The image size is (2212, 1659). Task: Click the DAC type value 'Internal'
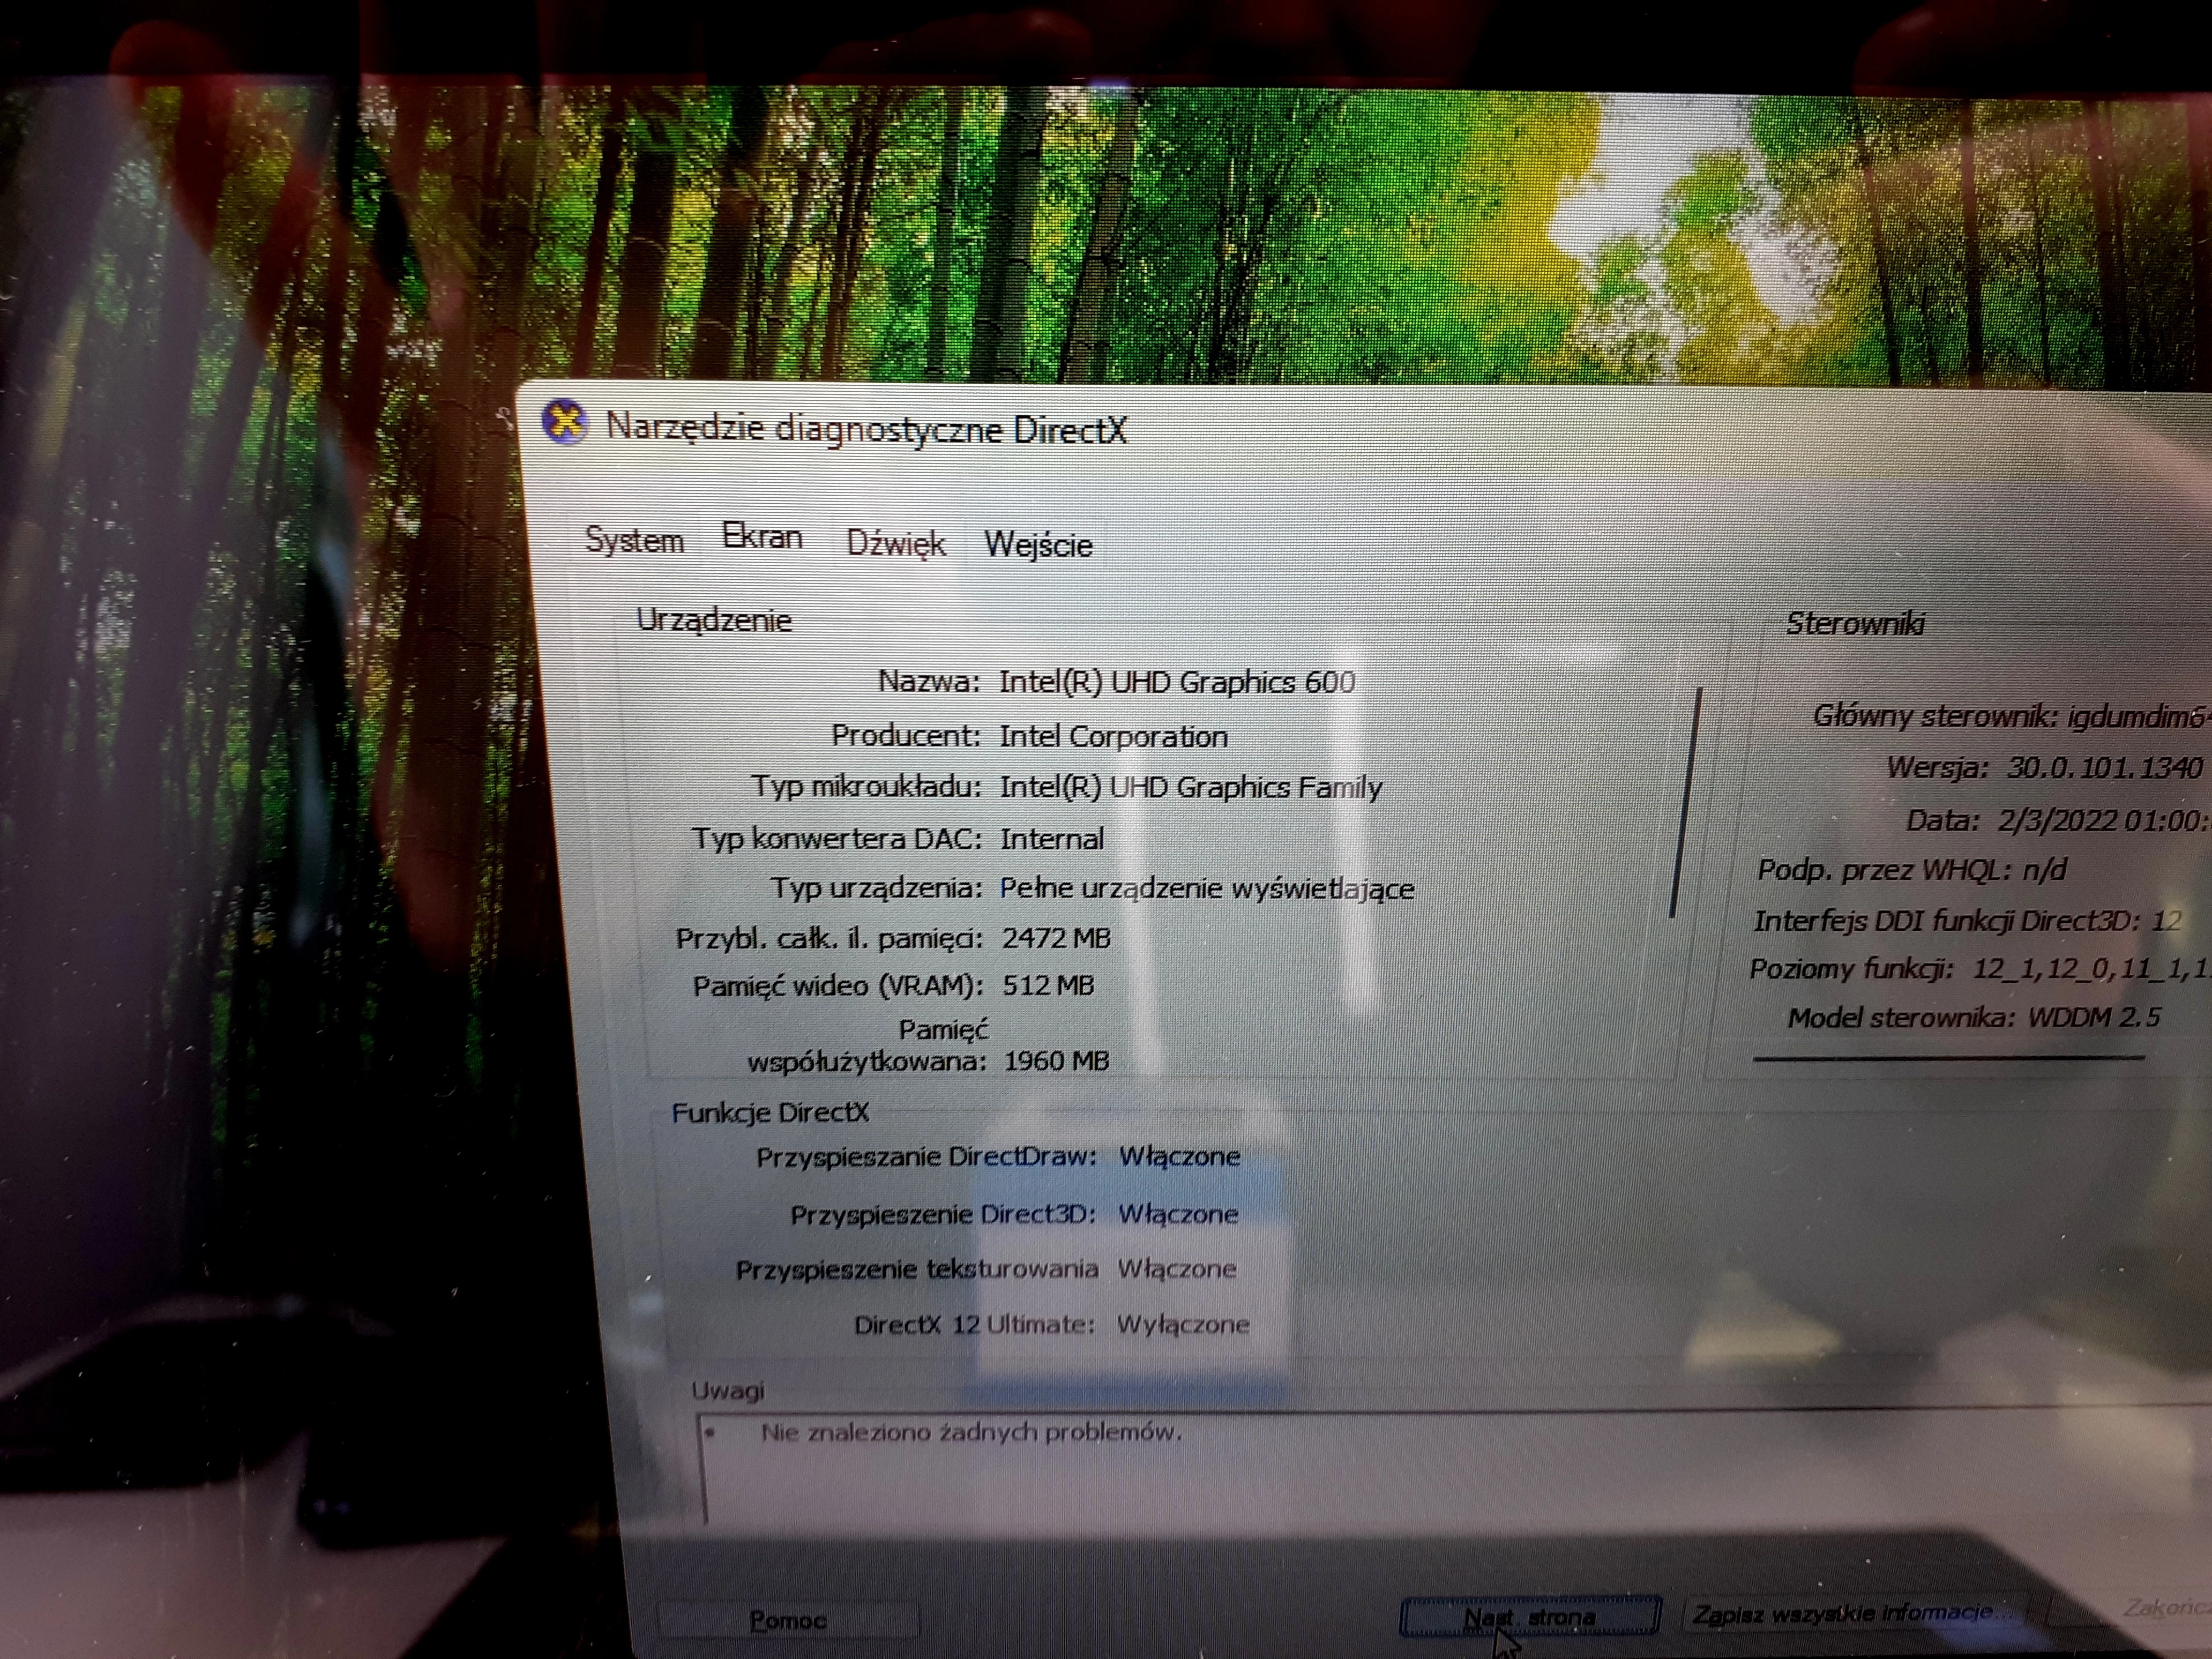coord(1052,838)
